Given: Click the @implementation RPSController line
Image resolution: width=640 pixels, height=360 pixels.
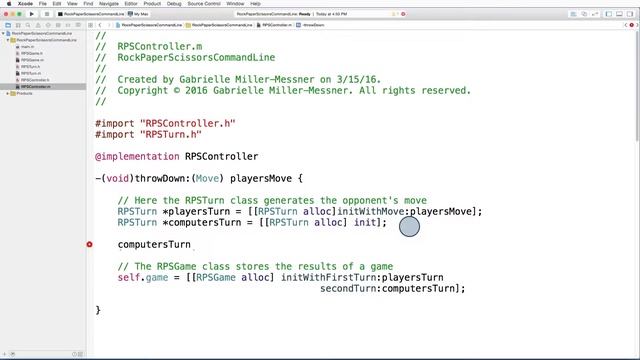Looking at the screenshot, I should pyautogui.click(x=177, y=156).
